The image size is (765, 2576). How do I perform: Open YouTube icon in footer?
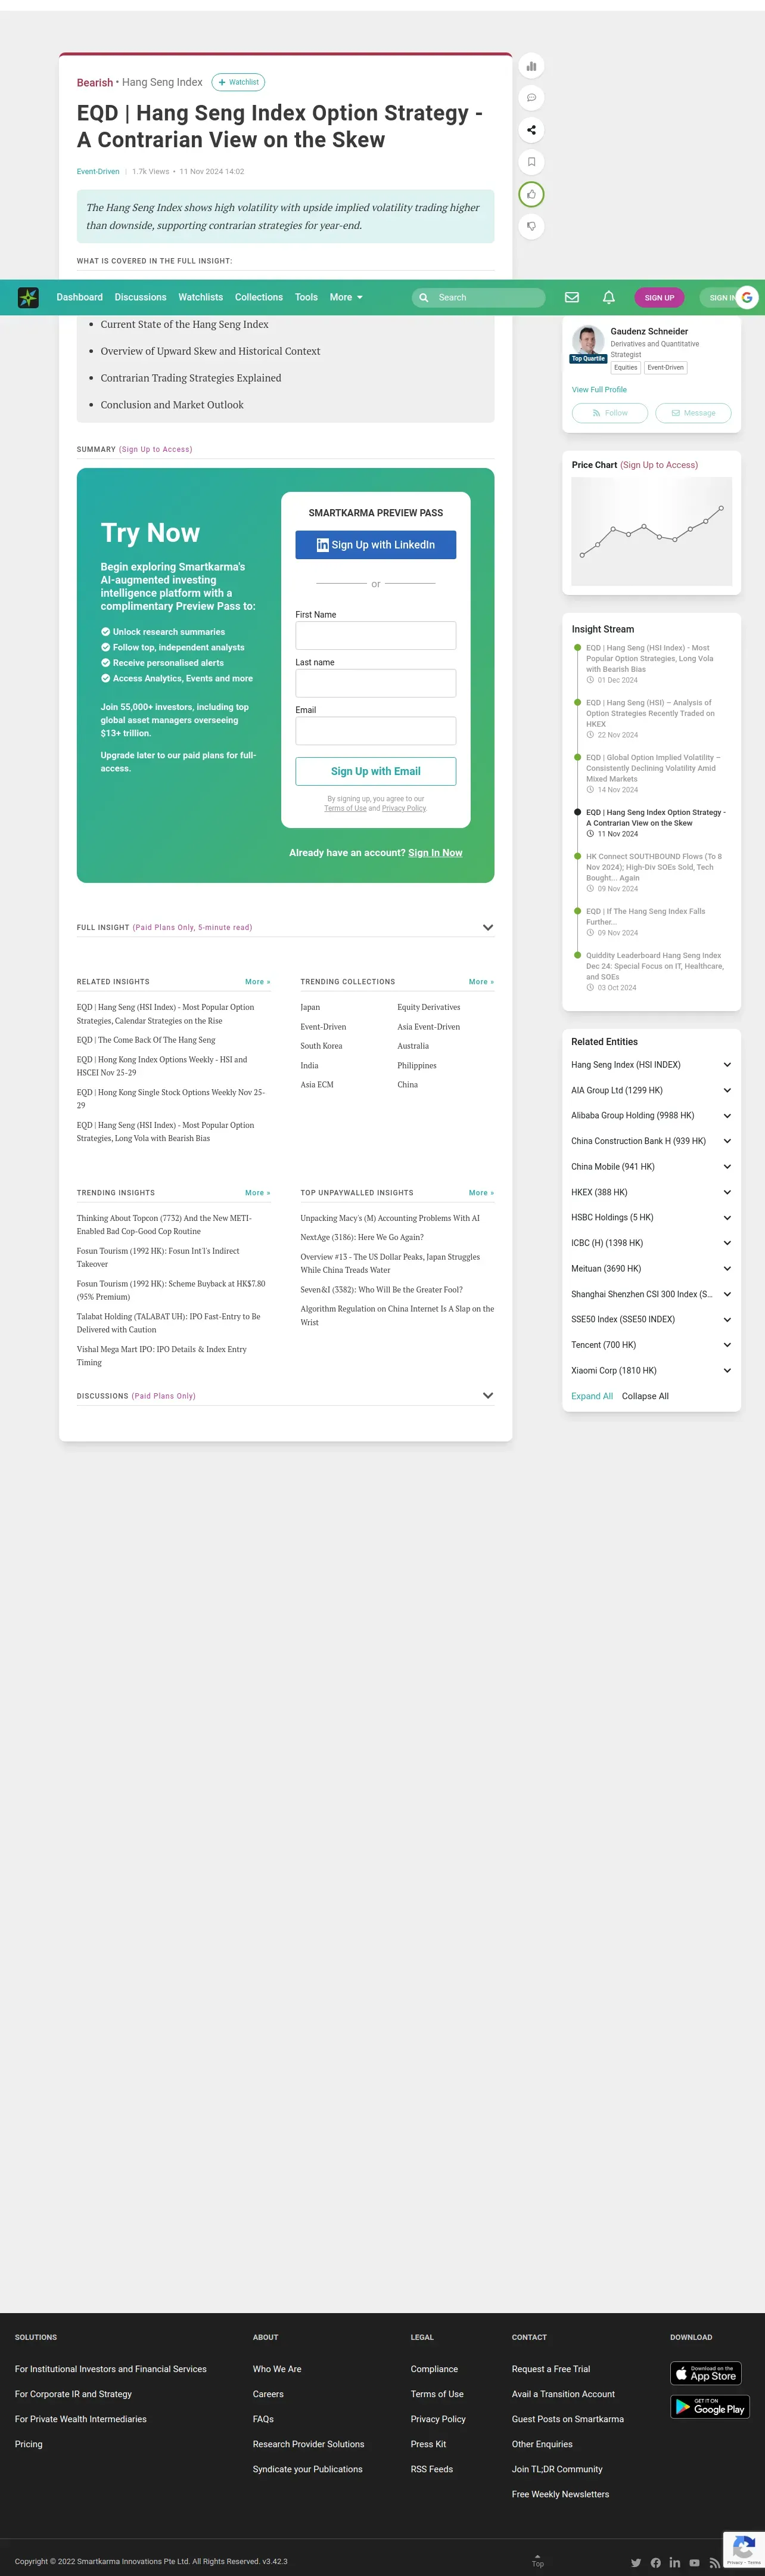pyautogui.click(x=694, y=2562)
